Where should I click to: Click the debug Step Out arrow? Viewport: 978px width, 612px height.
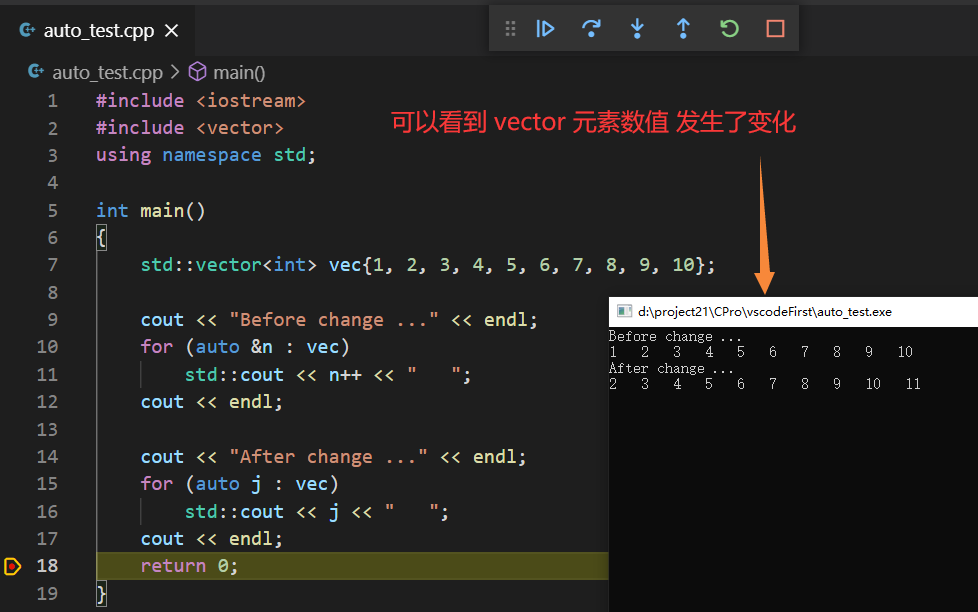click(x=683, y=29)
